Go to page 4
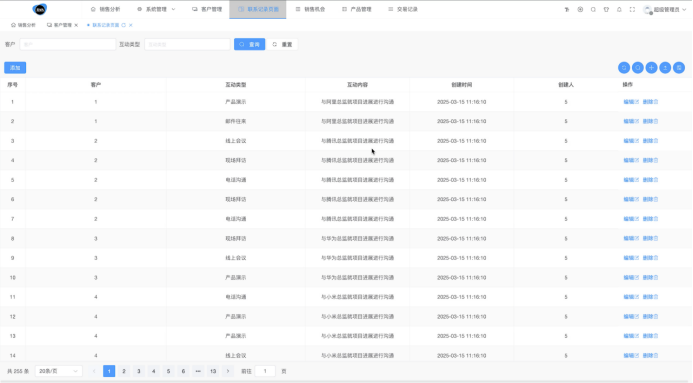 153,371
